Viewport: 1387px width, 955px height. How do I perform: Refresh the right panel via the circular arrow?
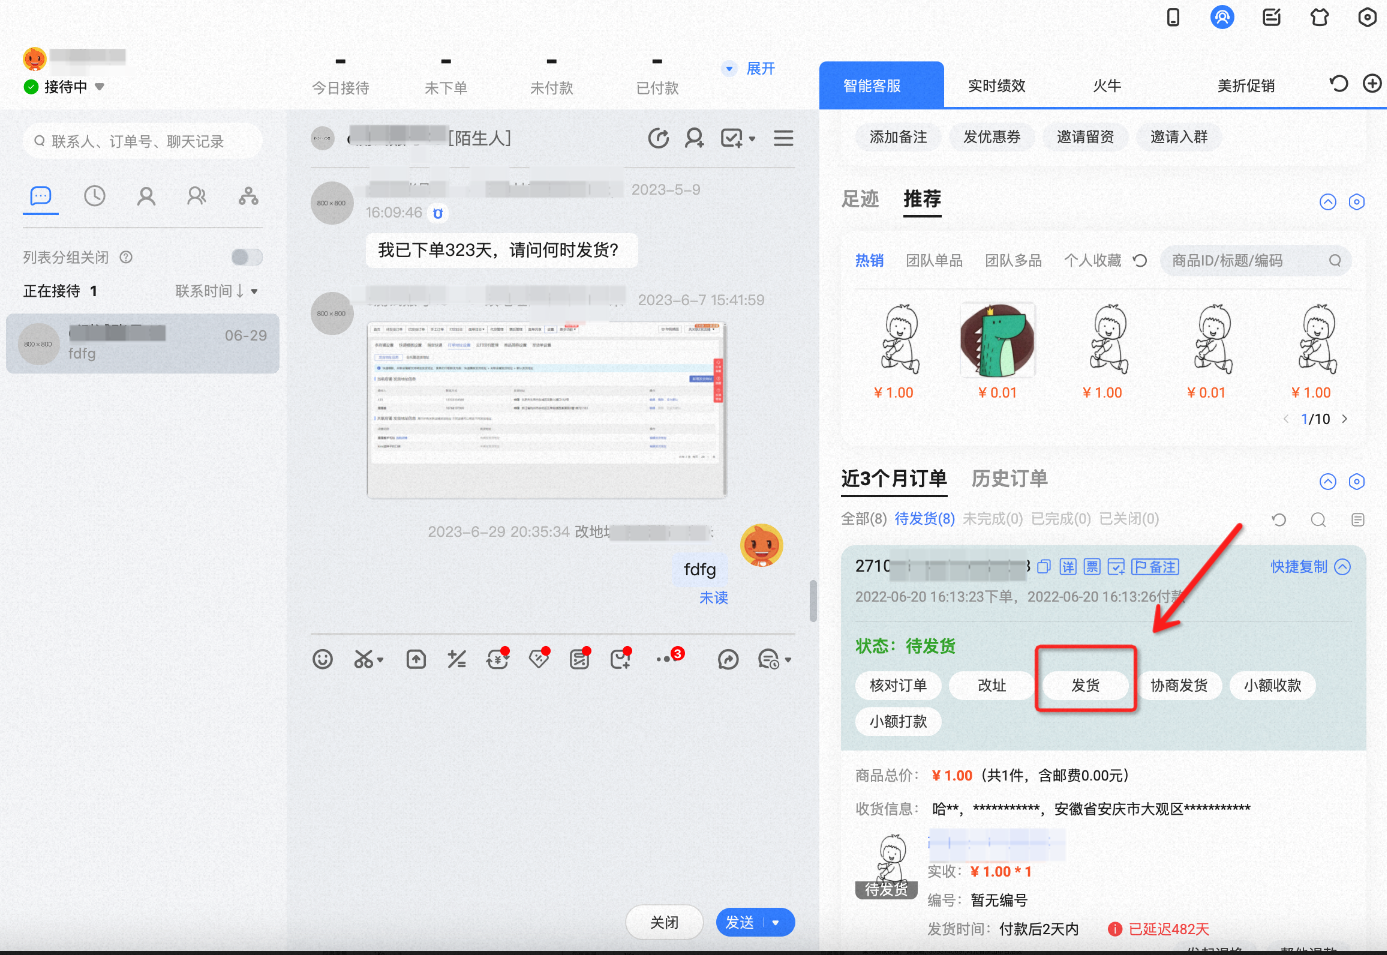(x=1339, y=84)
